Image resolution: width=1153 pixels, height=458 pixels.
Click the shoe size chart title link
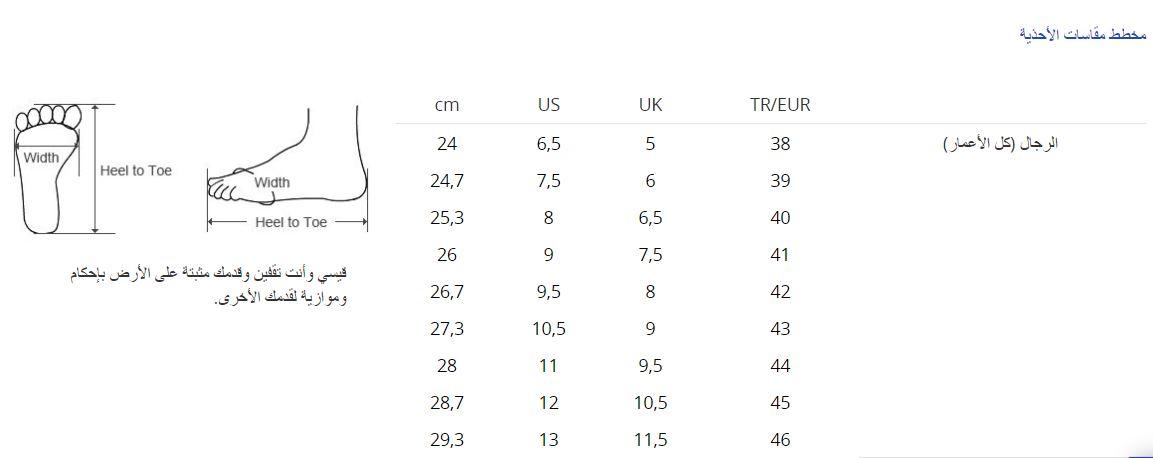(1082, 34)
